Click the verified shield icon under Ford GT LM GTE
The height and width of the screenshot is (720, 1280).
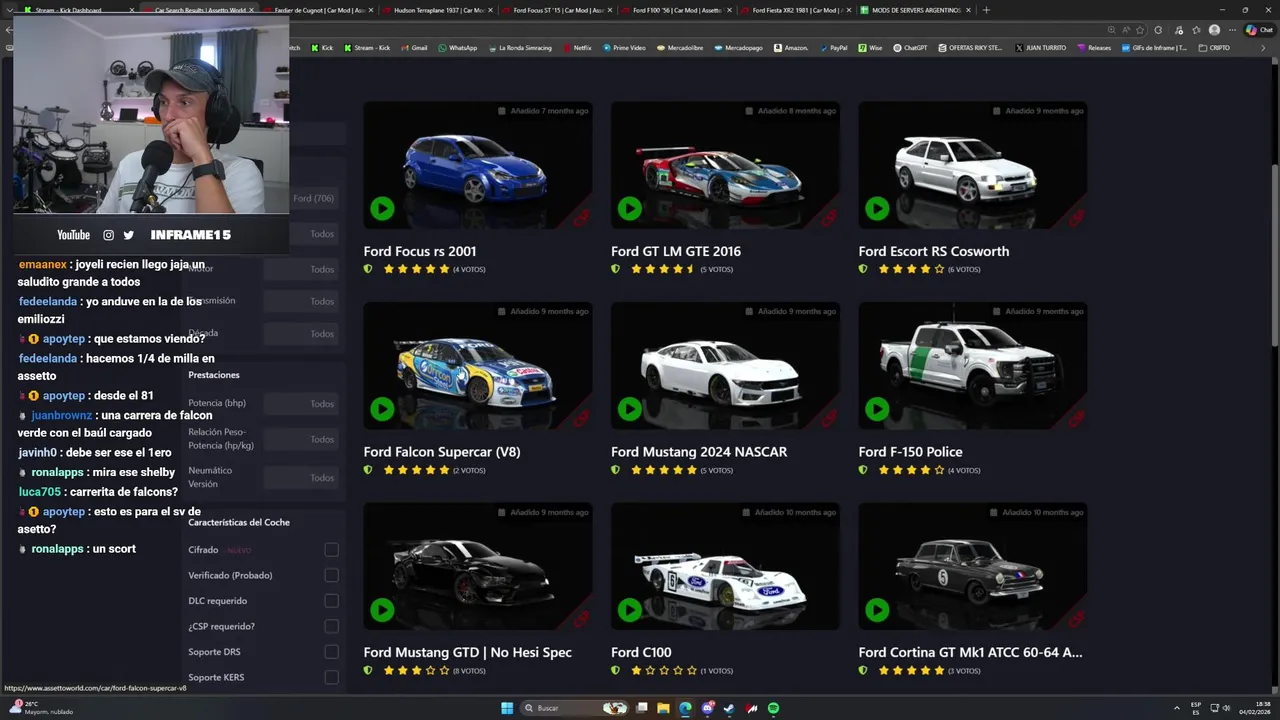[615, 269]
